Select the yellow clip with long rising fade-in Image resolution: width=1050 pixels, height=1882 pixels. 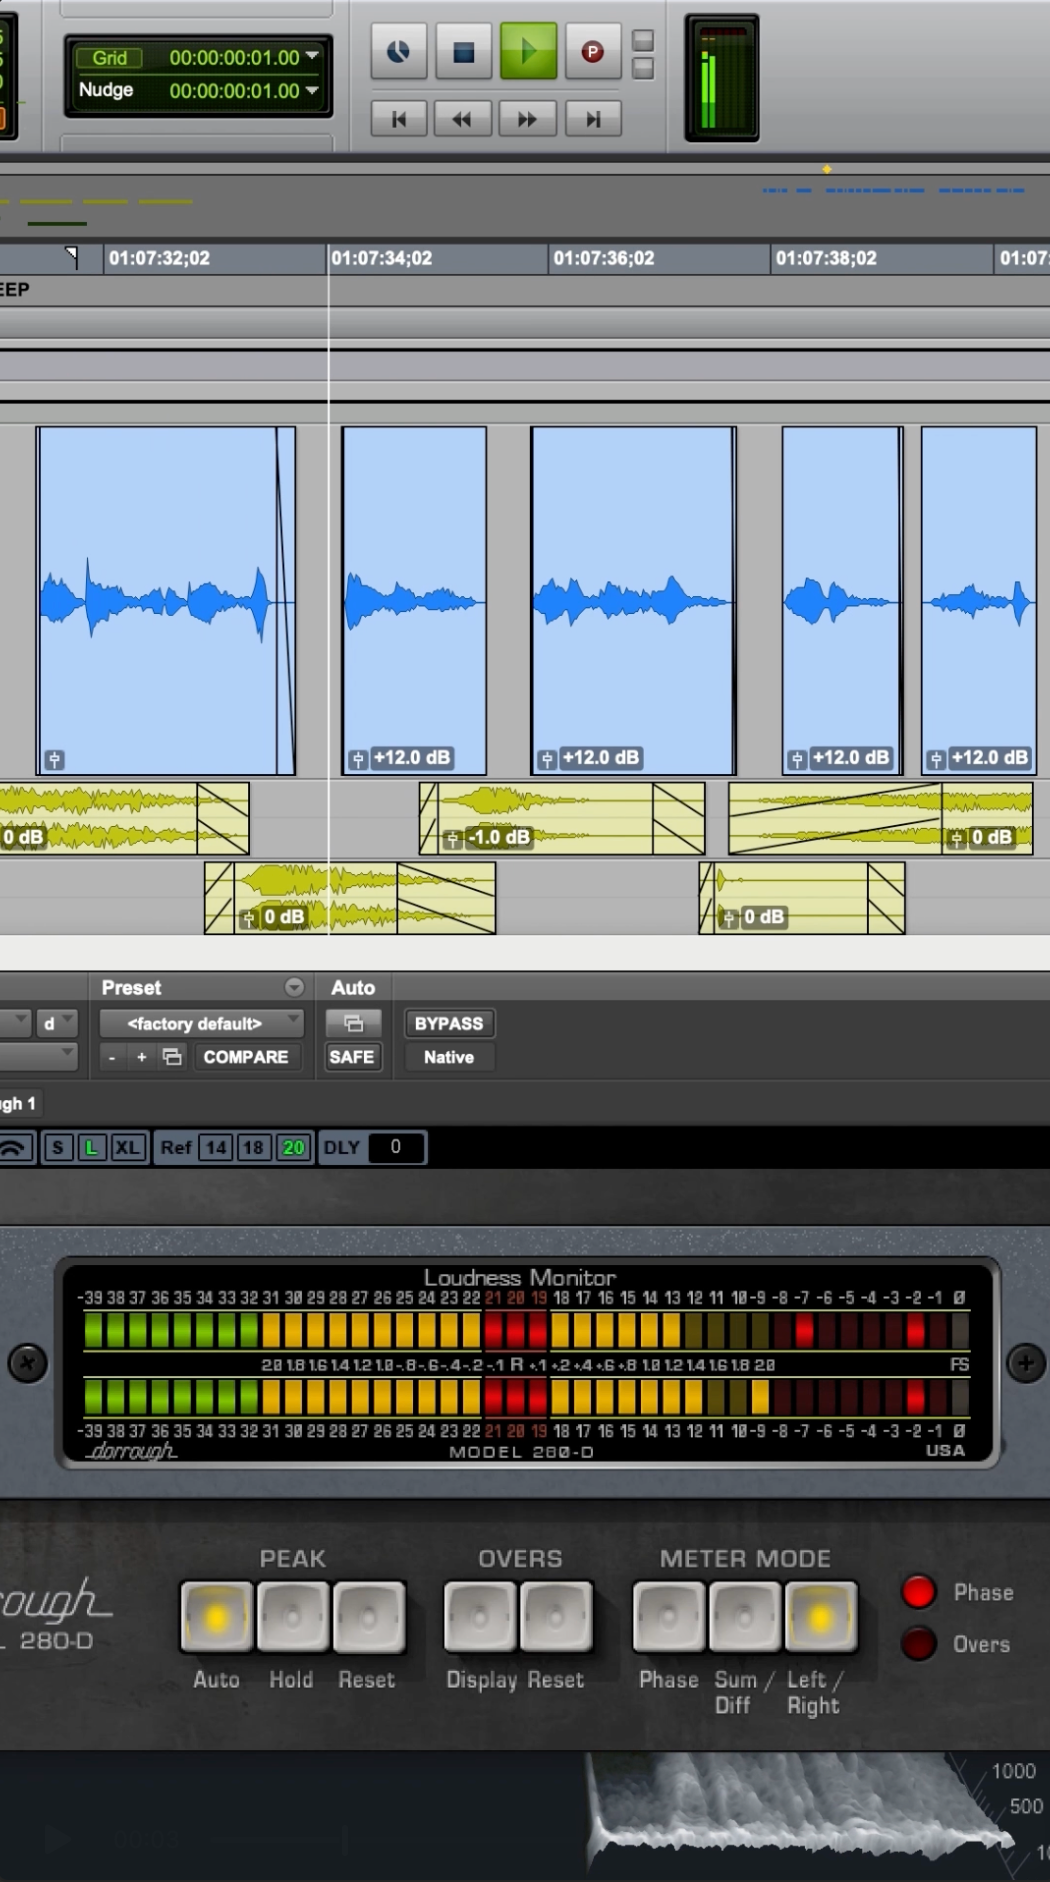pyautogui.click(x=880, y=818)
